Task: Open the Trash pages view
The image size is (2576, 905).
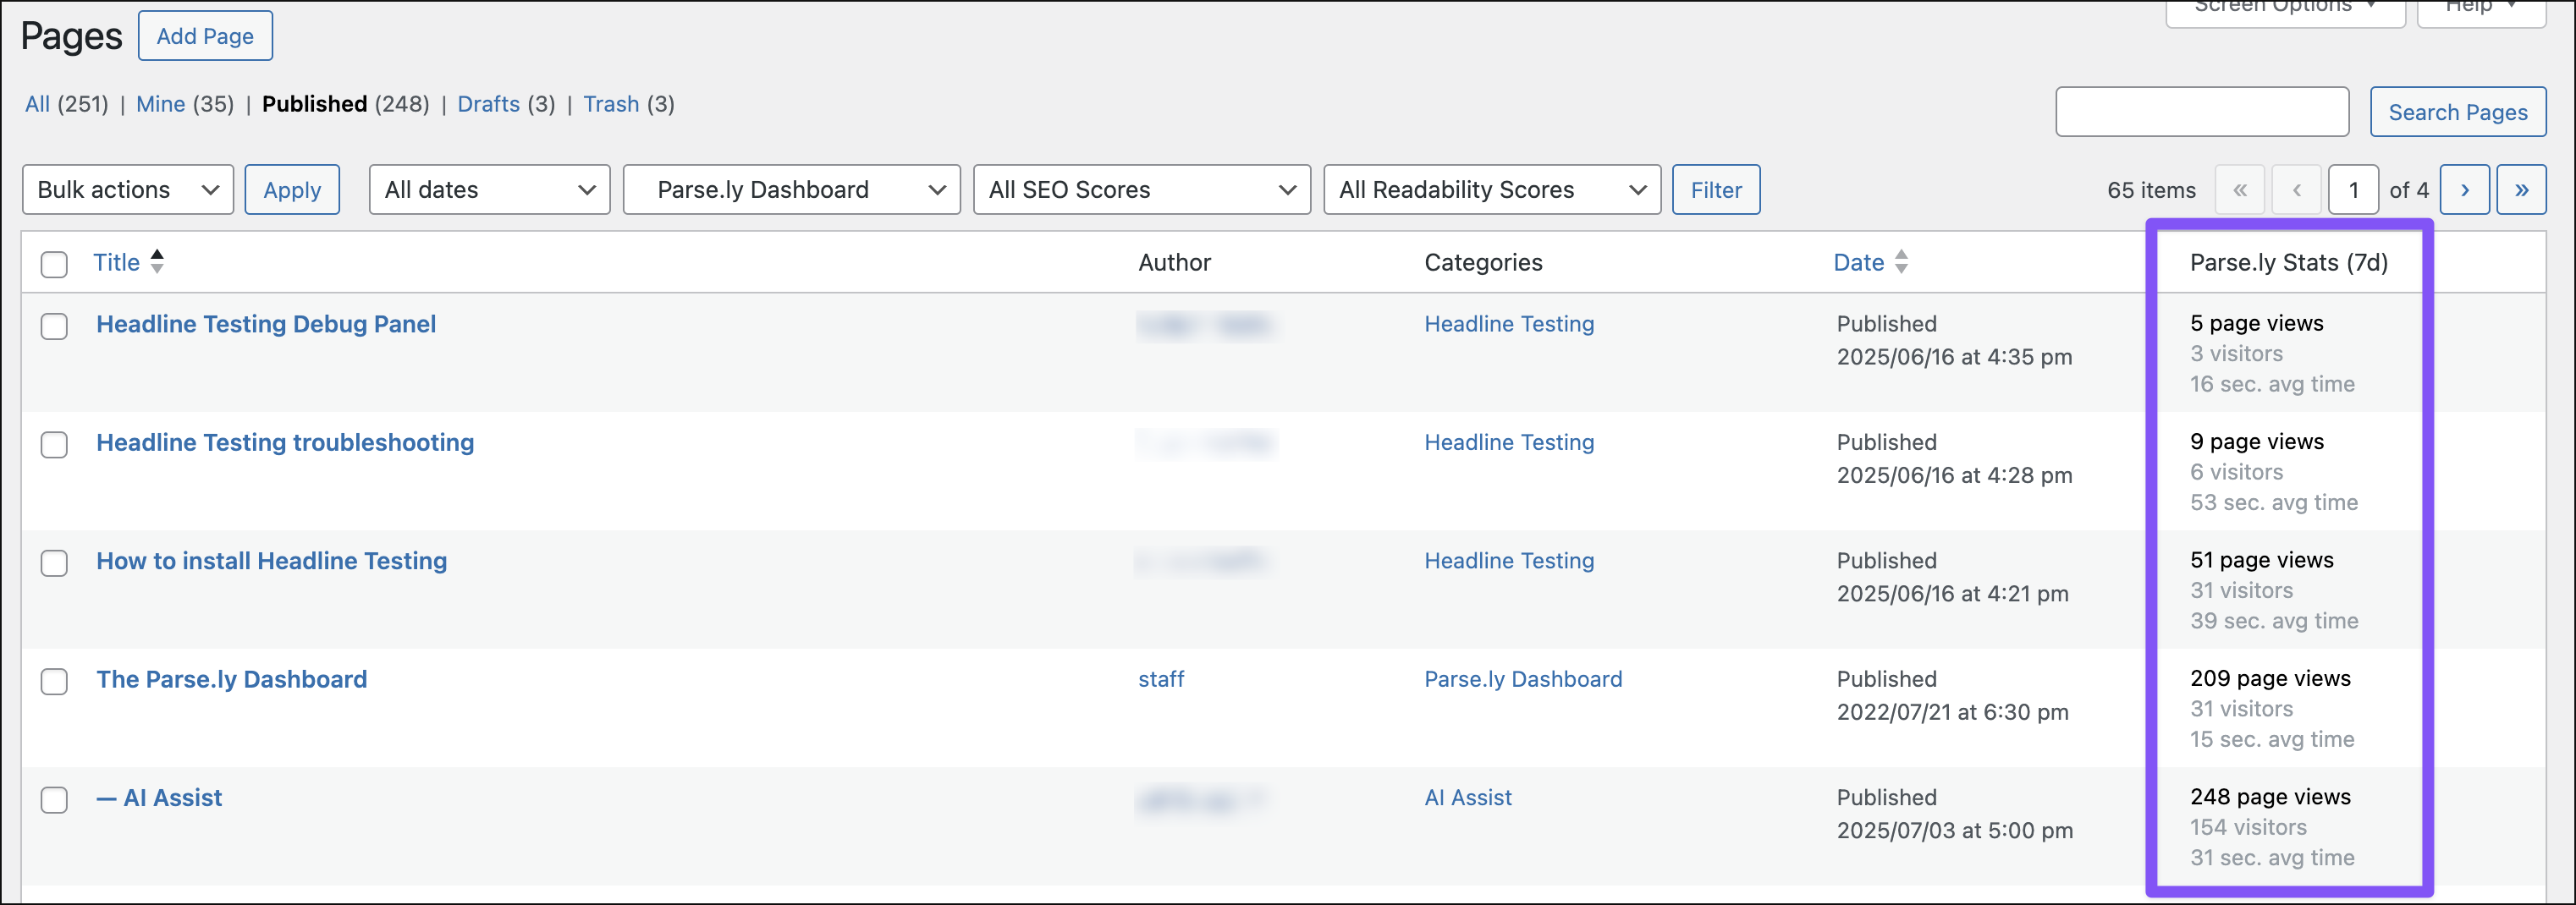Action: (x=611, y=104)
